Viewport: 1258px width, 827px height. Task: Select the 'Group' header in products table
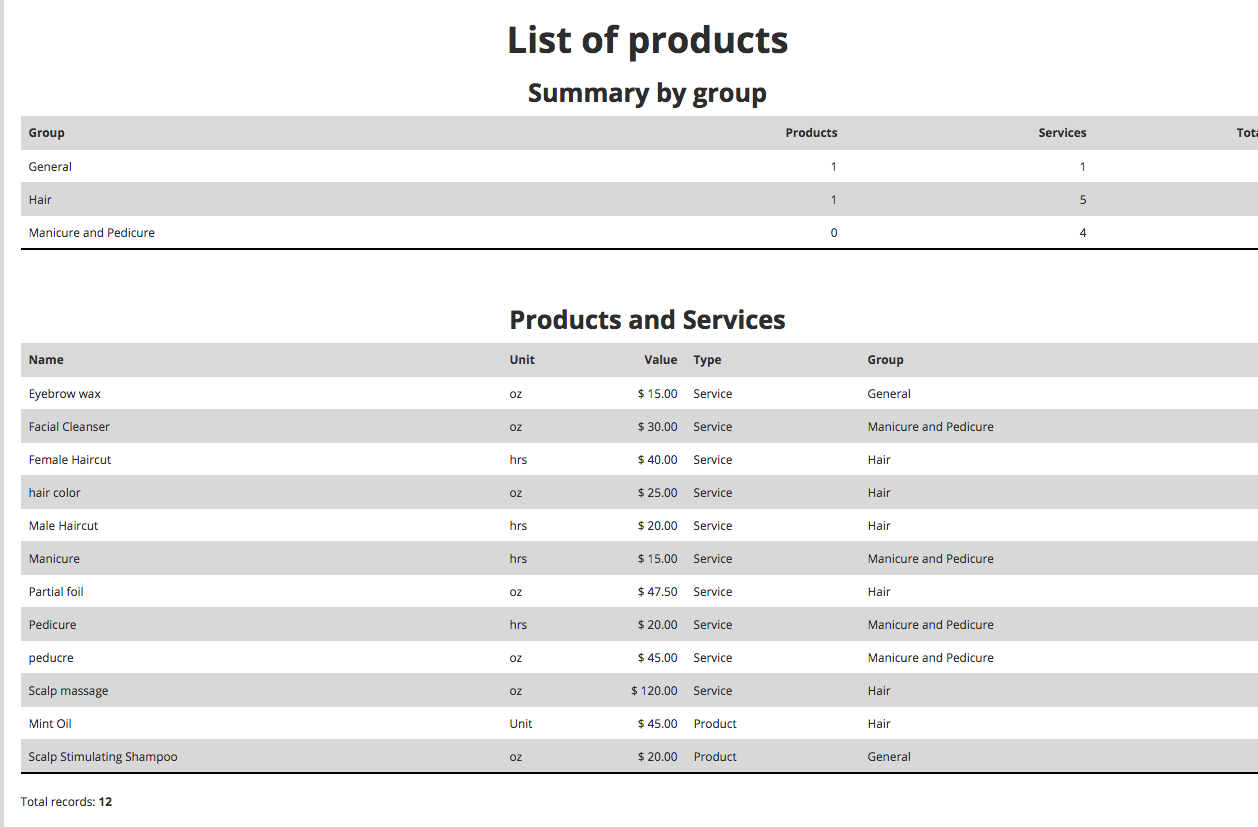pos(885,360)
